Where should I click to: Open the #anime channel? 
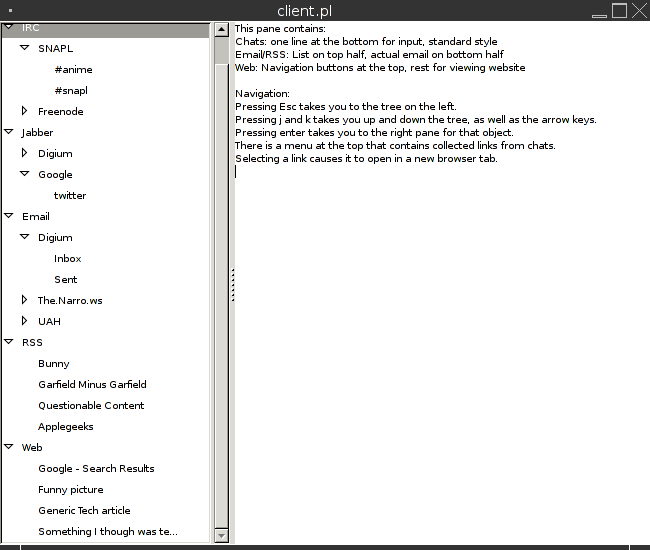coord(73,70)
